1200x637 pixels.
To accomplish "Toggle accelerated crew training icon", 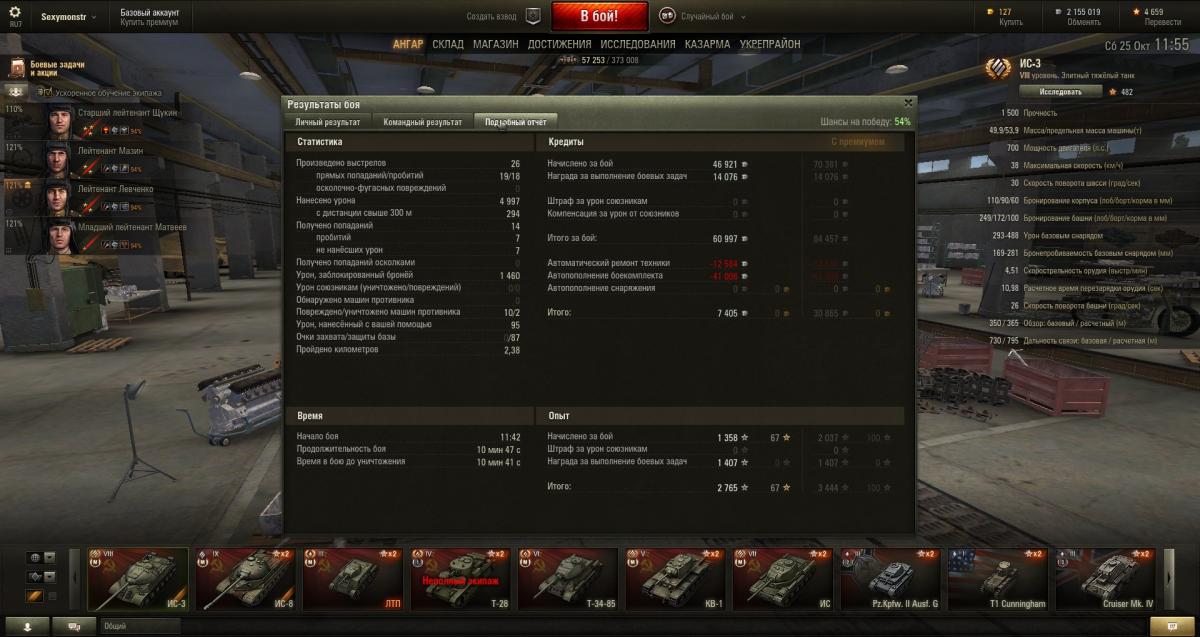I will (x=45, y=93).
